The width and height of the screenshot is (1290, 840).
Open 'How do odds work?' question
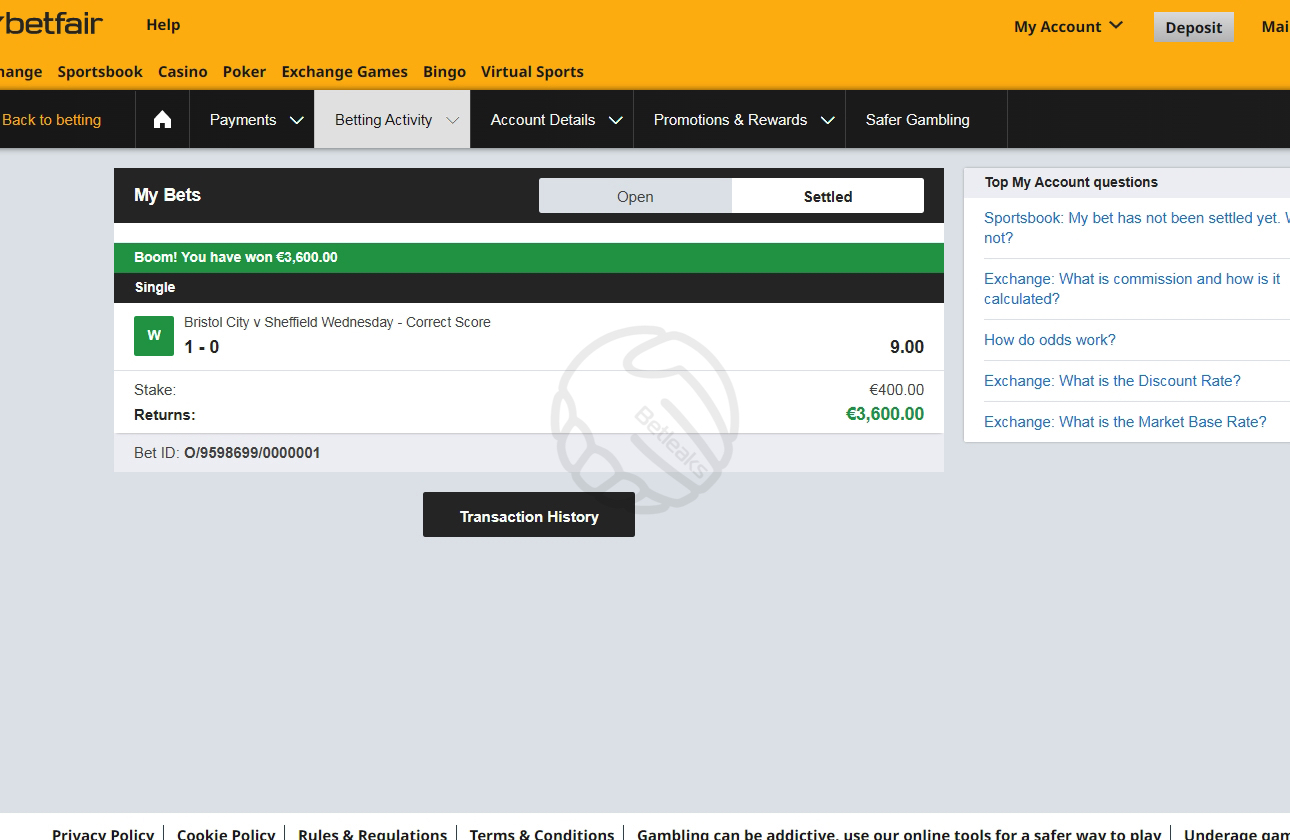[x=1050, y=340]
